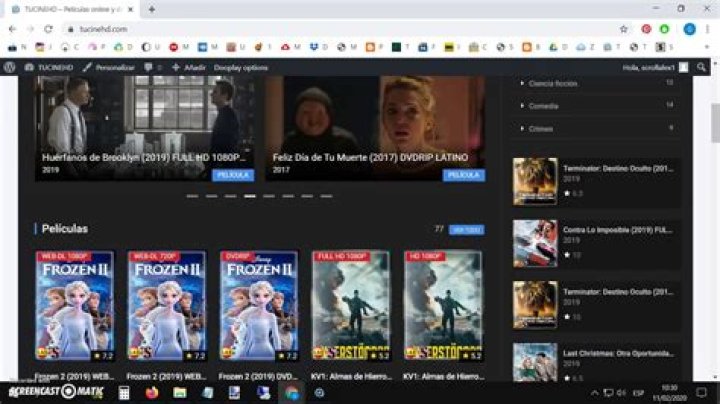Expand the Crimen genre arrow
The image size is (720, 404).
point(522,129)
